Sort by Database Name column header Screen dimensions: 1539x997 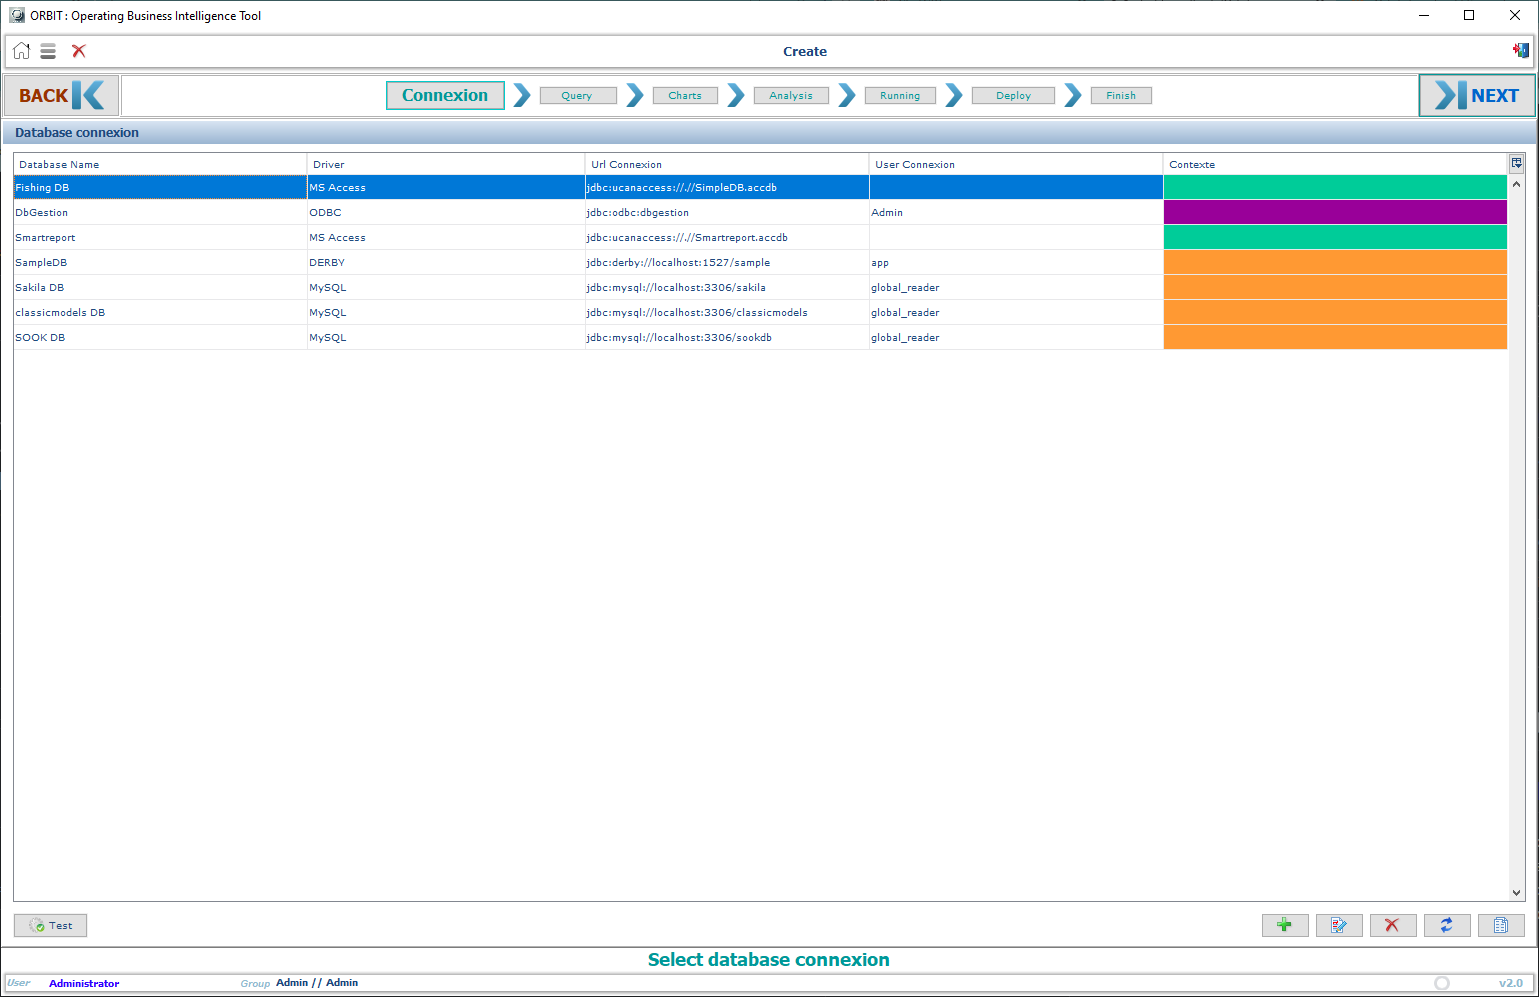[160, 164]
